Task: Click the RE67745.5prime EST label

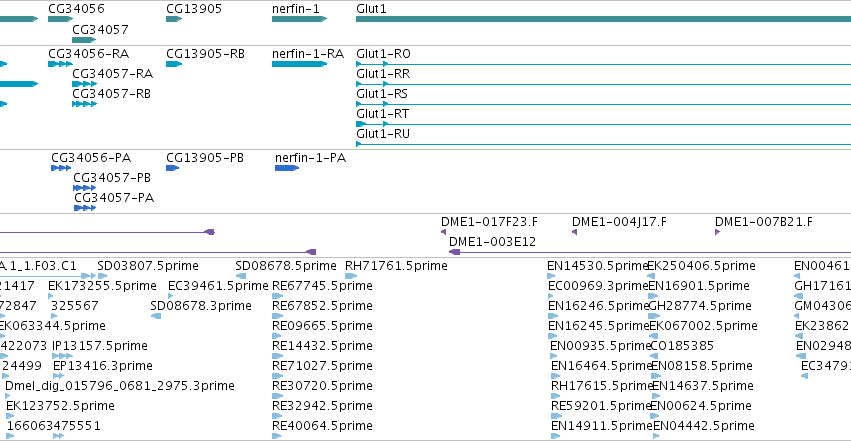Action: [x=322, y=286]
